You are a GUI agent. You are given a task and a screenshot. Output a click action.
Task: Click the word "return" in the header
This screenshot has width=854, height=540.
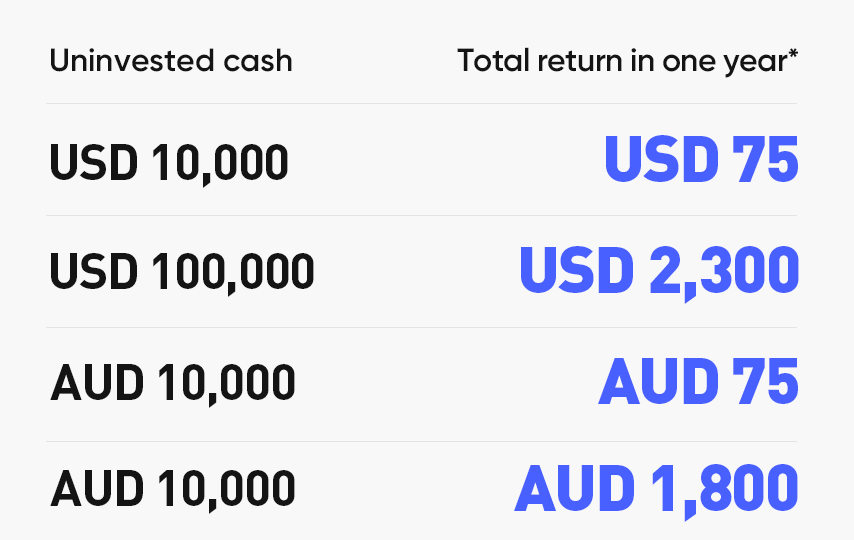pyautogui.click(x=566, y=61)
